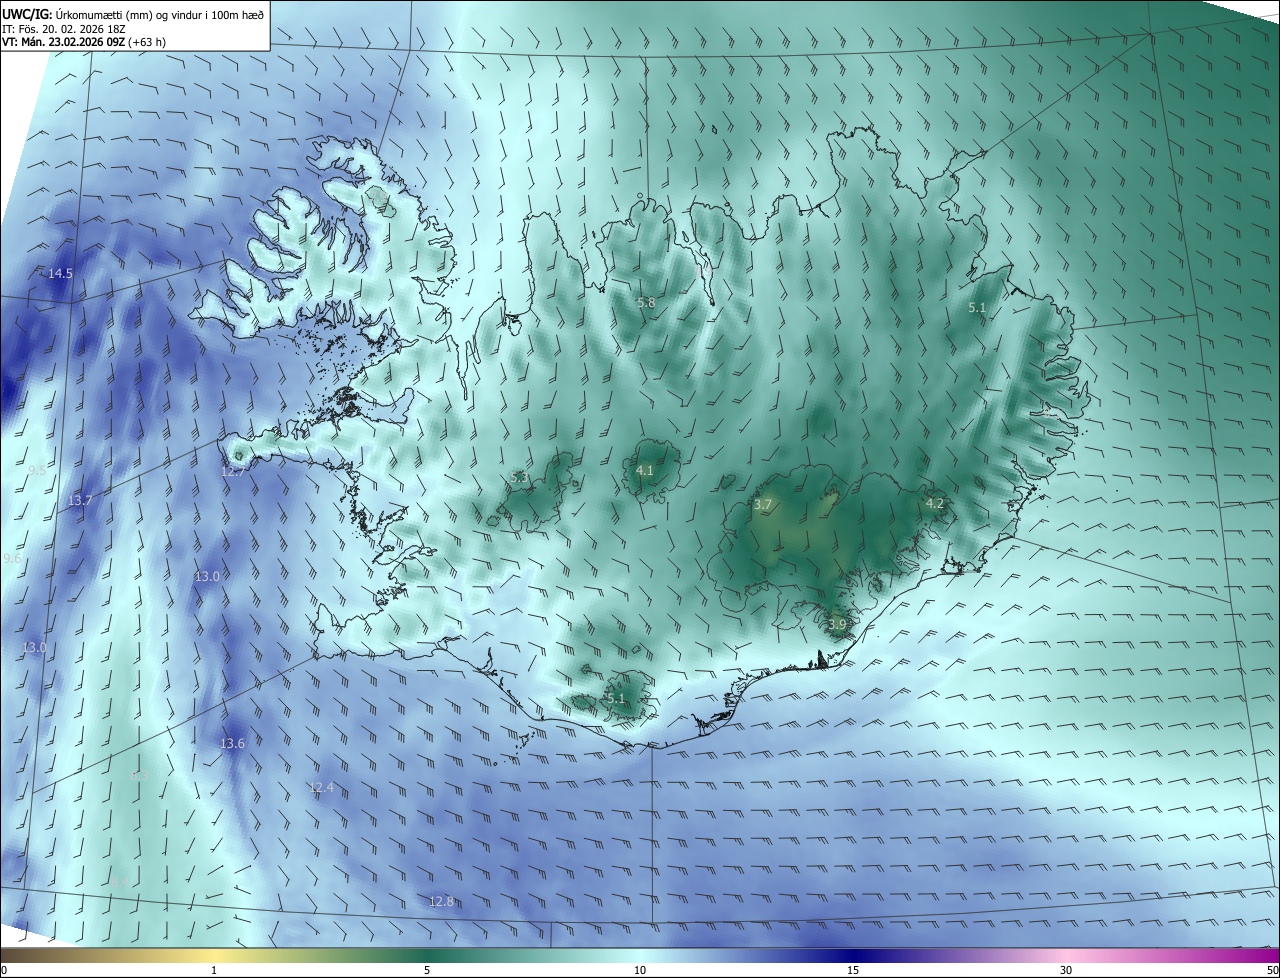This screenshot has height=978, width=1280.
Task: Click the 8.3 value label
Action: (x=139, y=776)
